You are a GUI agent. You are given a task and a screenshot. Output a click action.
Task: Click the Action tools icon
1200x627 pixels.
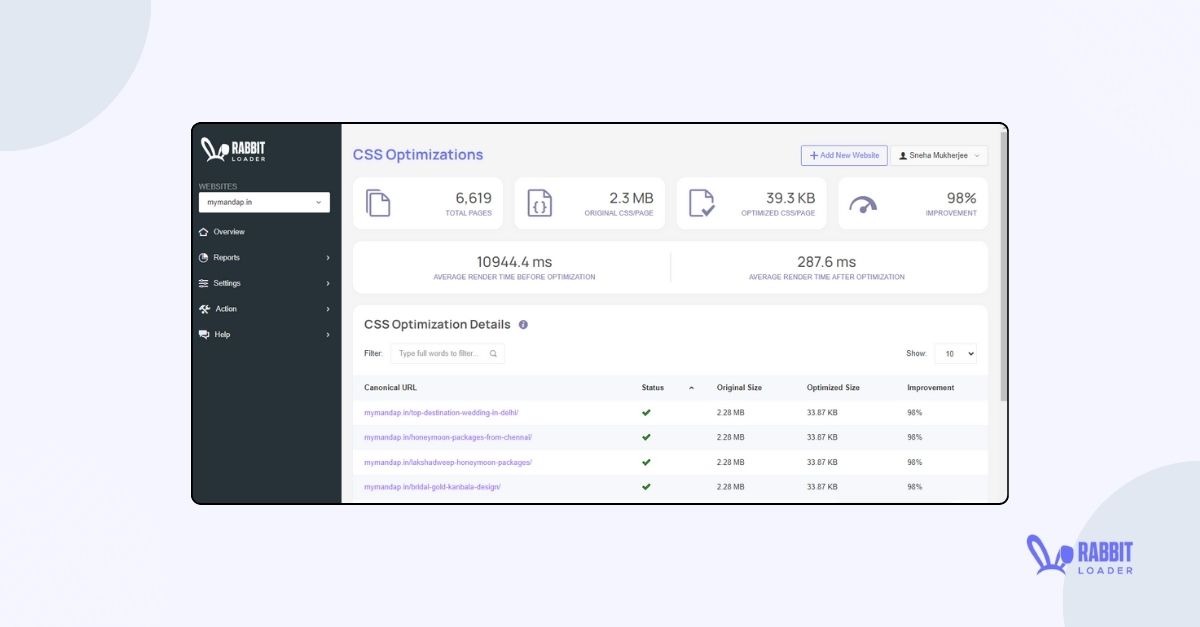(207, 309)
